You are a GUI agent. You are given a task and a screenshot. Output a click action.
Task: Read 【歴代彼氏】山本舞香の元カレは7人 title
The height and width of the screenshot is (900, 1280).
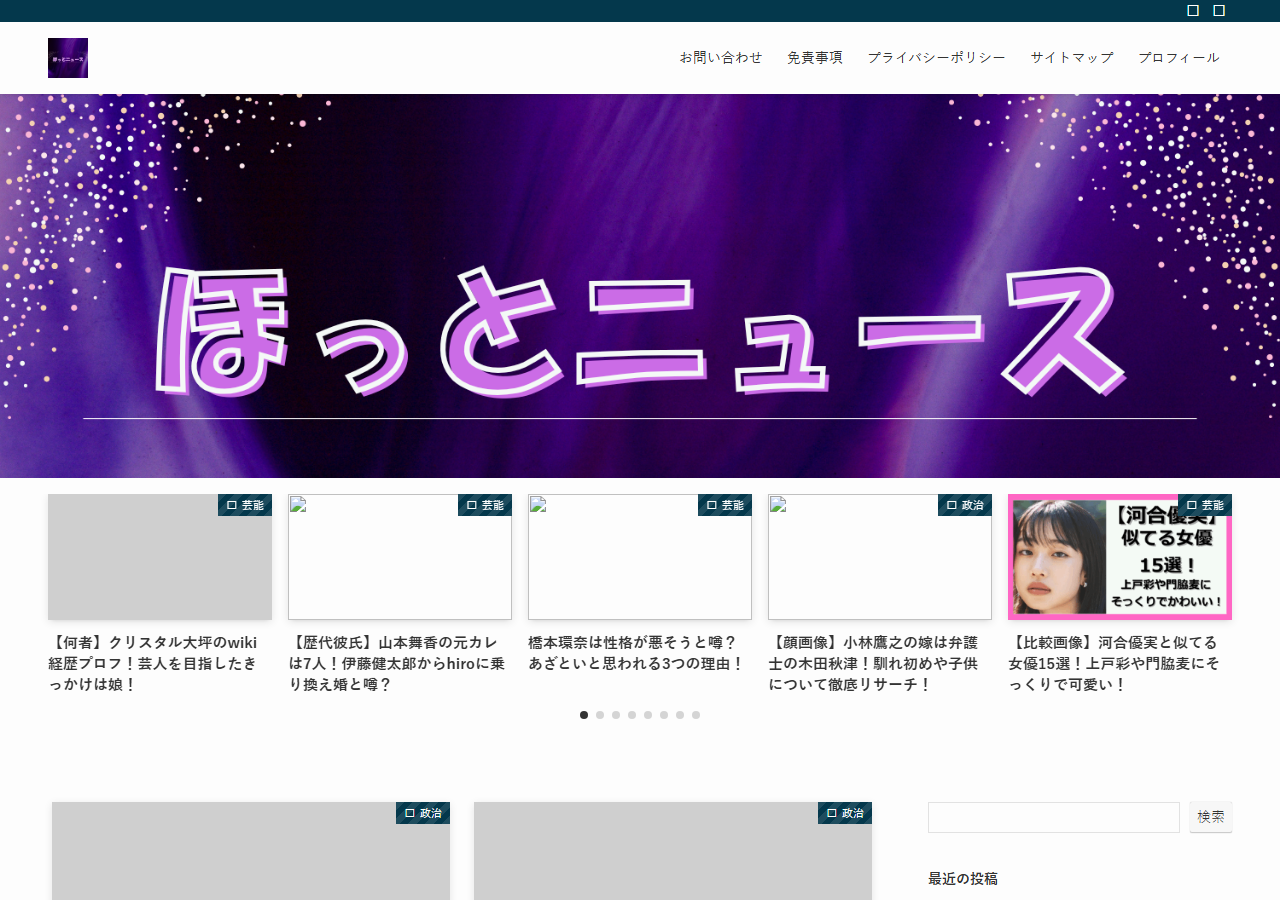pos(397,663)
